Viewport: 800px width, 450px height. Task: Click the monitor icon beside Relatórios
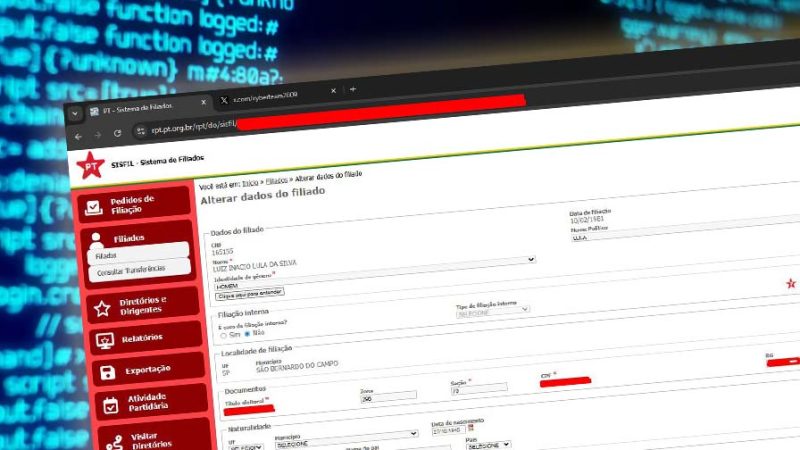pos(105,341)
